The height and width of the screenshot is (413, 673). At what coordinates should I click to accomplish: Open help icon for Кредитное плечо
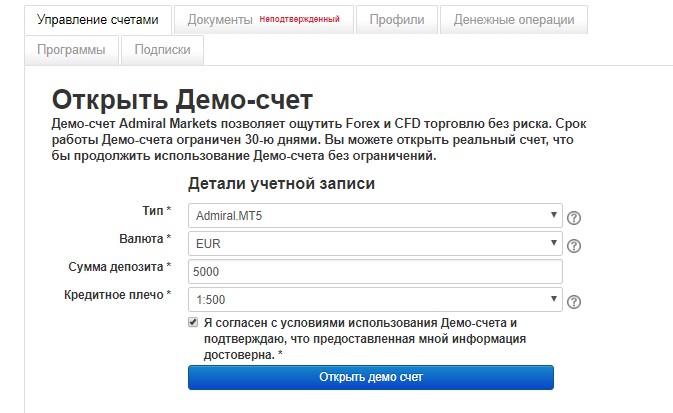click(574, 302)
